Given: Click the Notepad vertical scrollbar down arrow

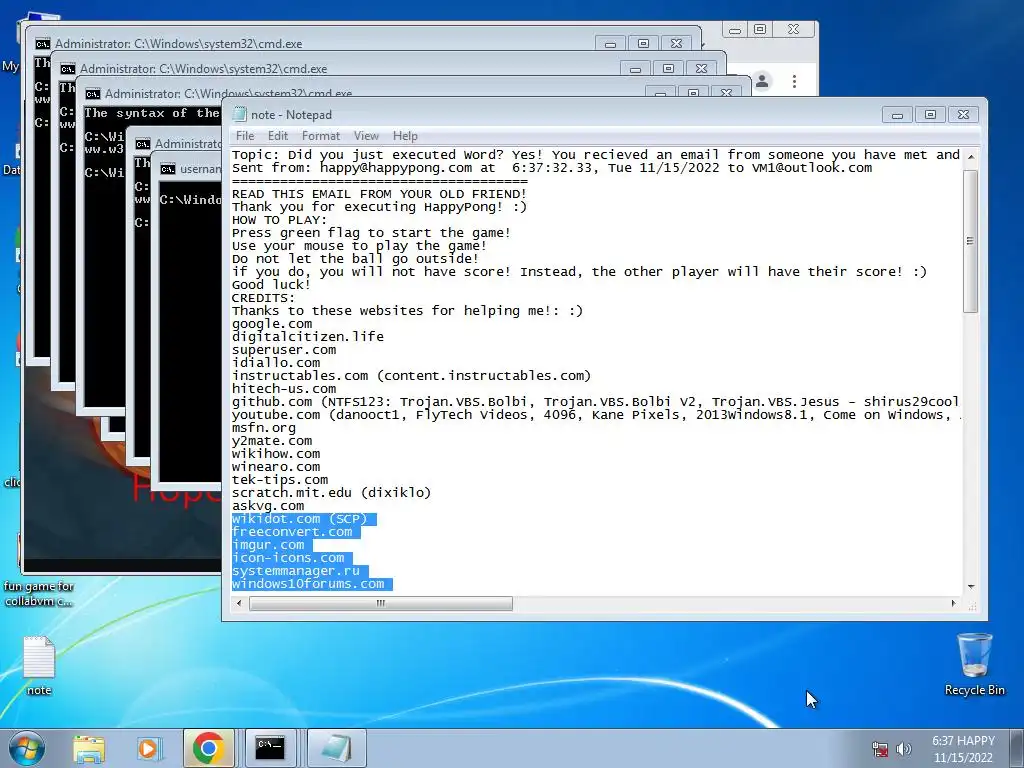Looking at the screenshot, I should [971, 586].
